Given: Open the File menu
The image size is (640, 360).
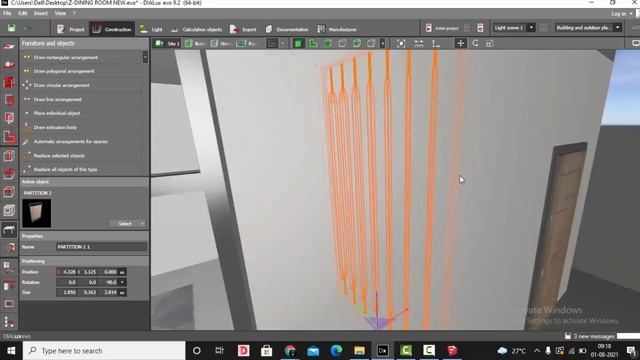Looking at the screenshot, I should (x=7, y=13).
